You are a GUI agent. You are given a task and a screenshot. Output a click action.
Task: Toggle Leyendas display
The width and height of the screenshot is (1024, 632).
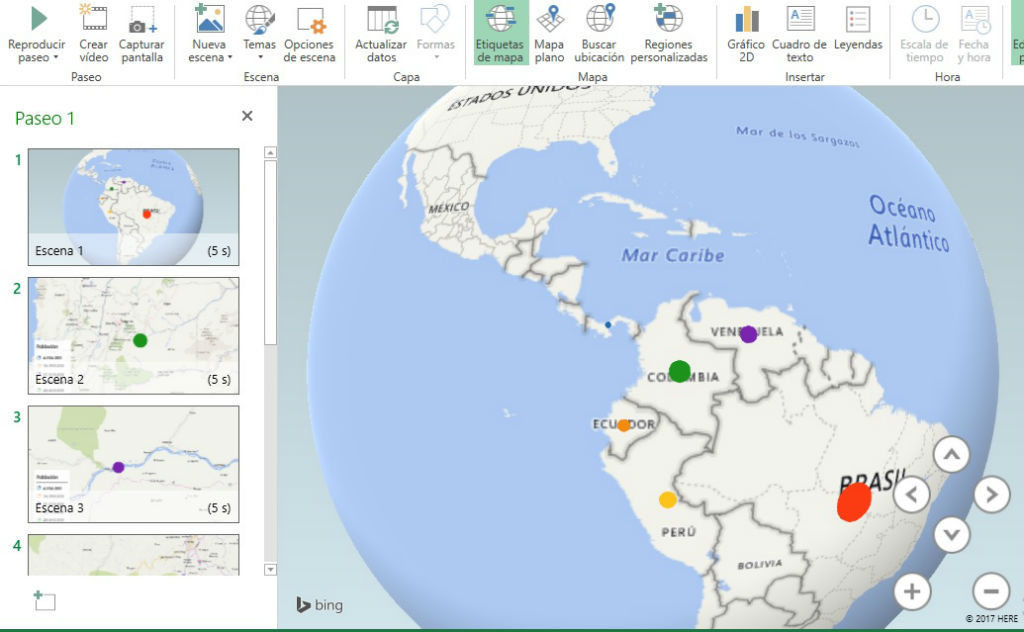[x=857, y=19]
